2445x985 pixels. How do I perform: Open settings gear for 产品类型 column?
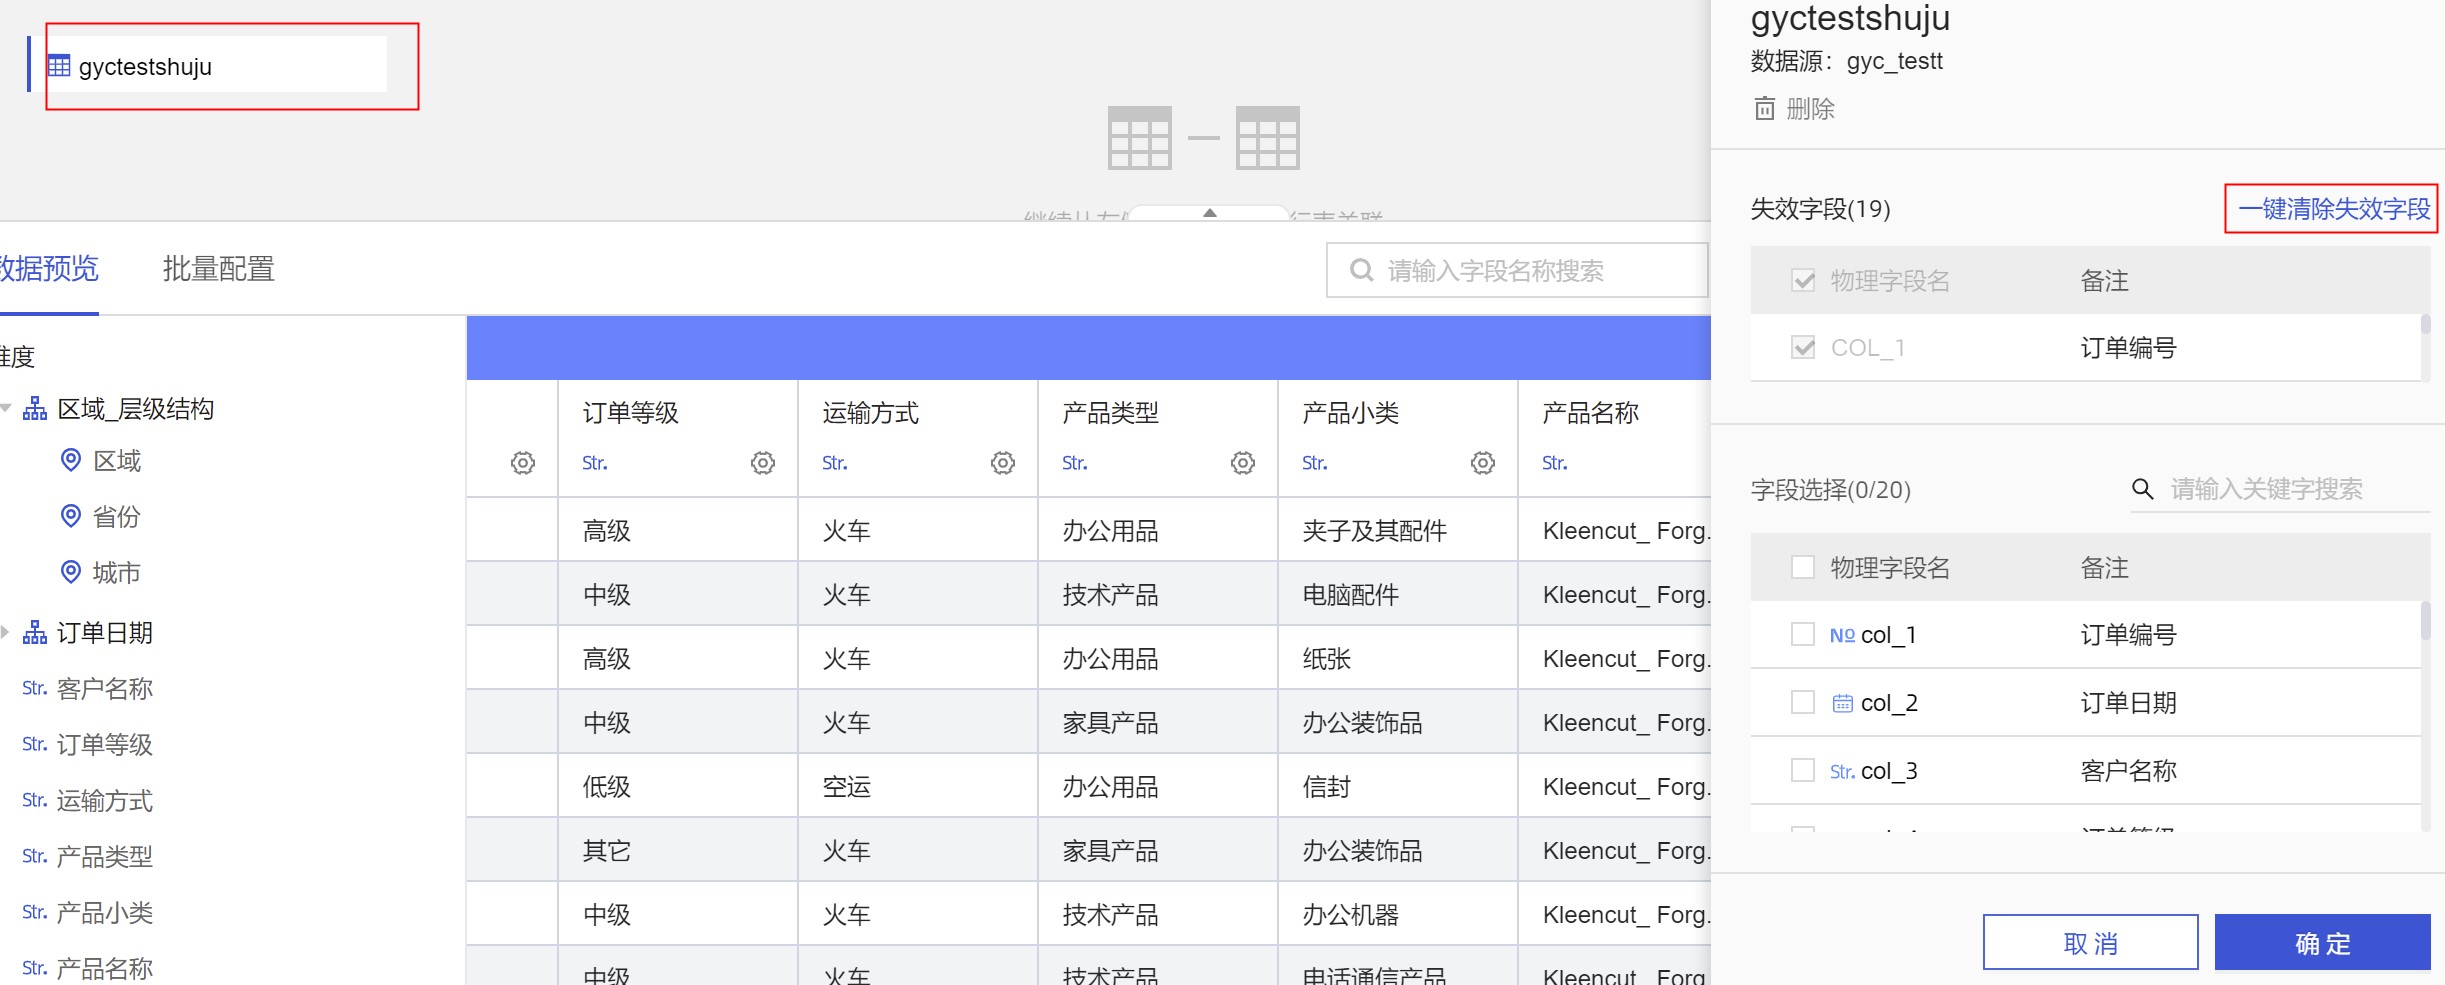click(x=1242, y=463)
